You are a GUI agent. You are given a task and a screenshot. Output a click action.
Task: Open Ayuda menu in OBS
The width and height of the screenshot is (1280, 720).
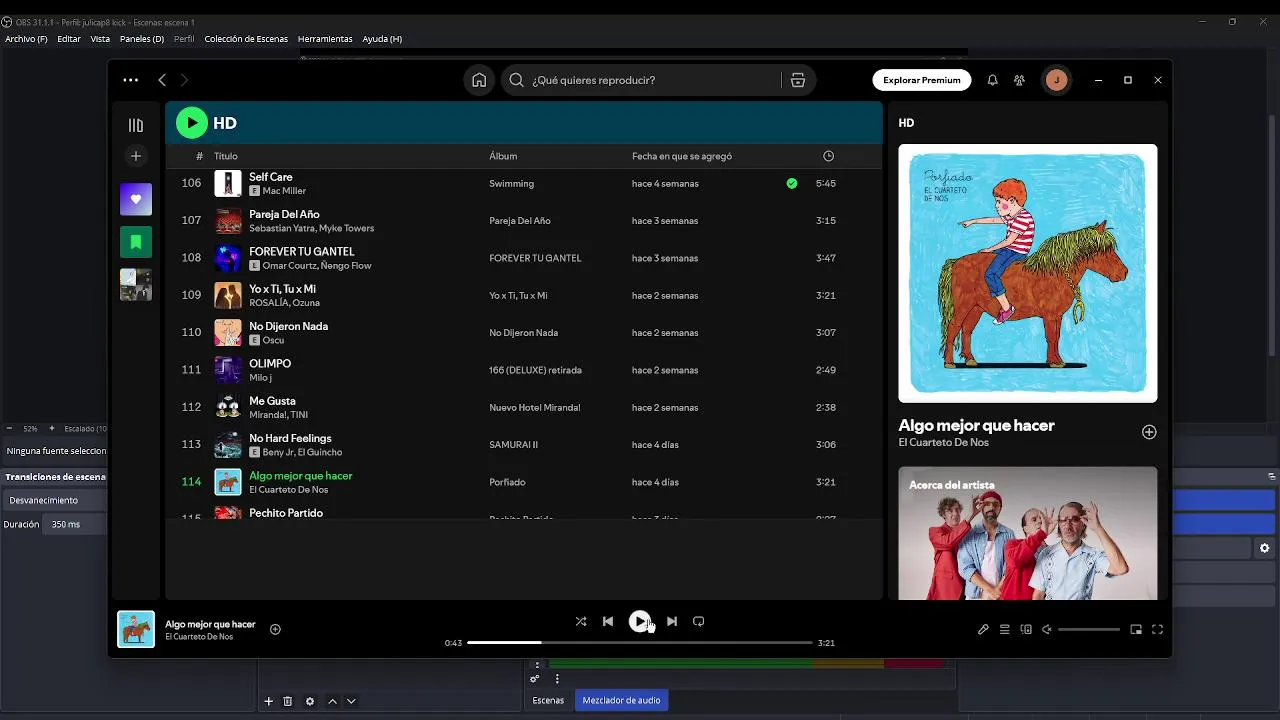[x=382, y=39]
